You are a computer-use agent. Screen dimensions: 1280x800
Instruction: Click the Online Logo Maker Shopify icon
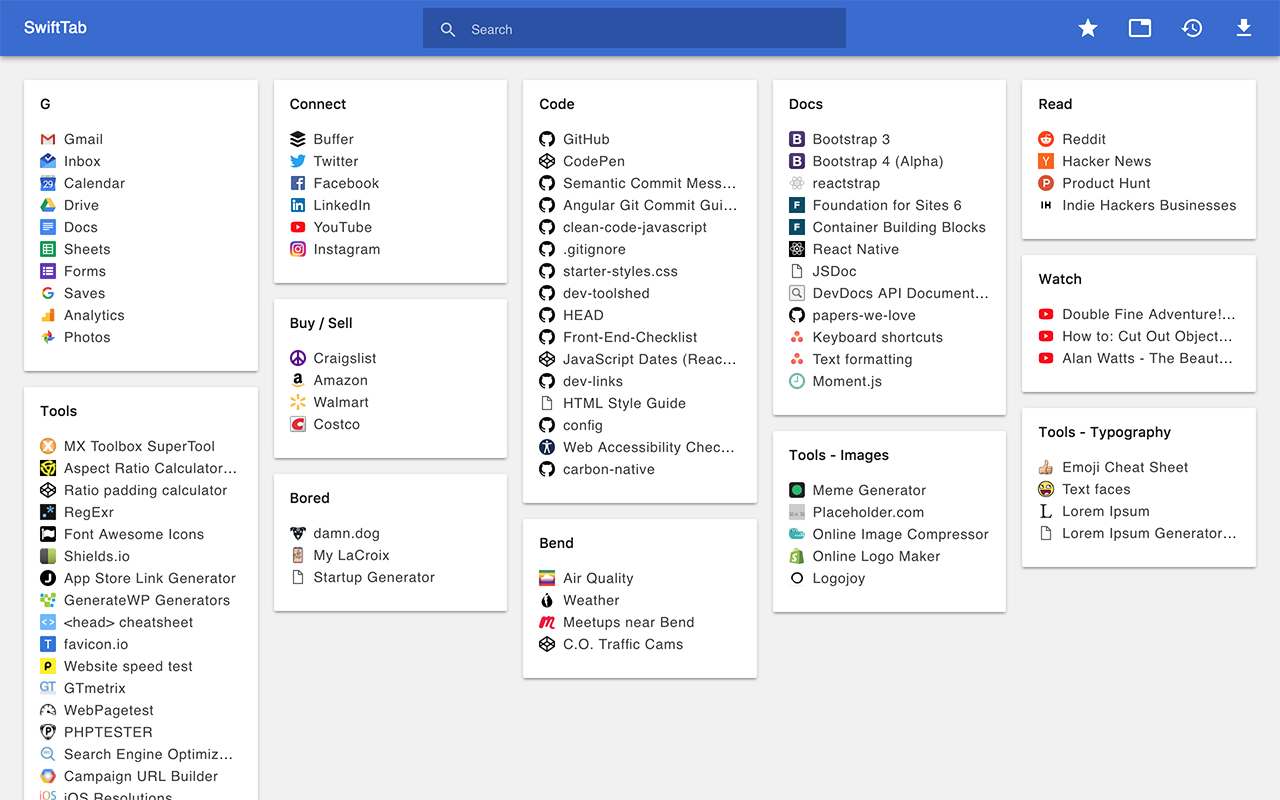pos(797,556)
